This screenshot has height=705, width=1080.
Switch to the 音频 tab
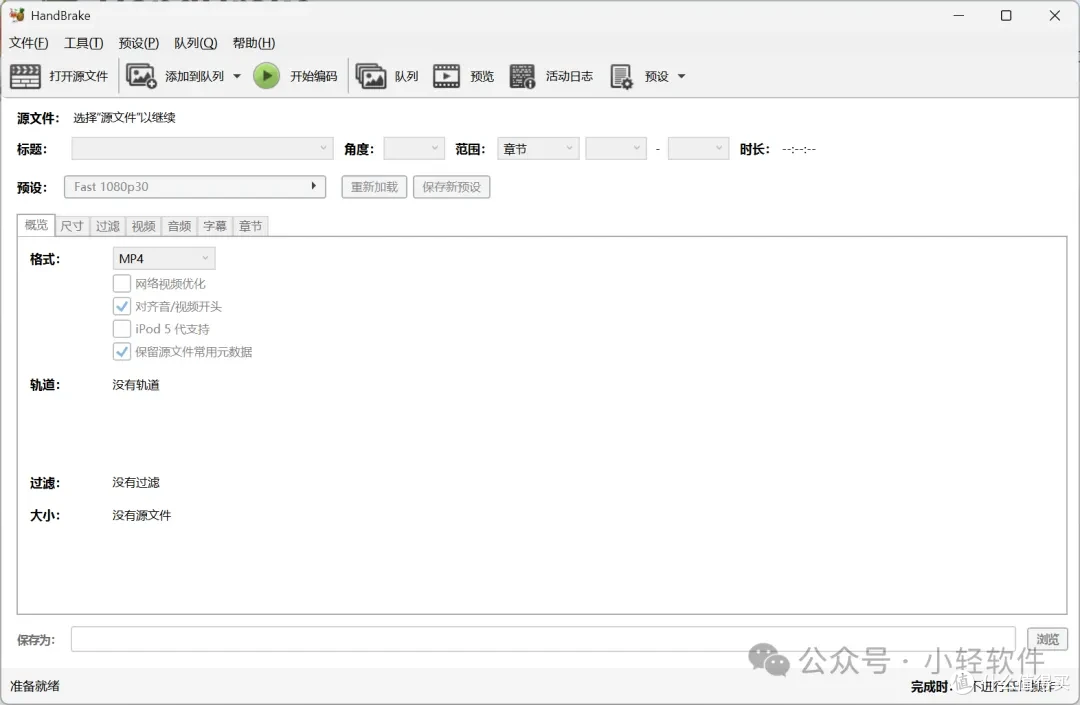[x=179, y=226]
